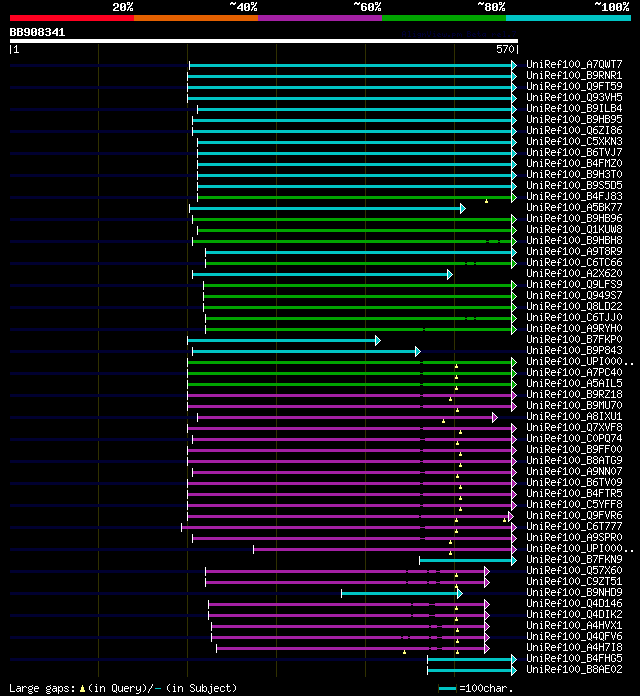Click the red 20% legend color segment

[72, 18]
